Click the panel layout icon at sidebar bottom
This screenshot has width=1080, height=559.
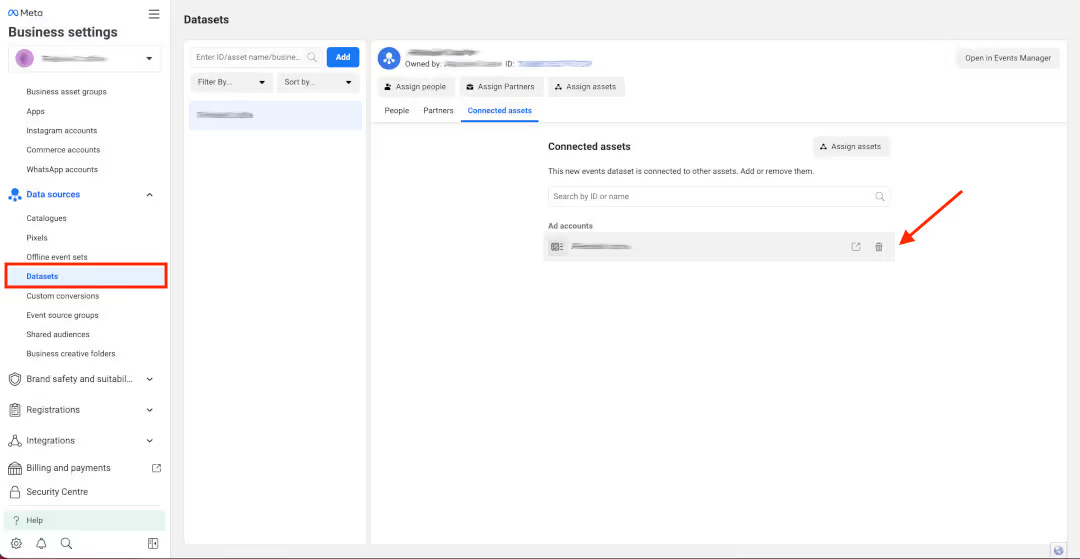coord(153,543)
